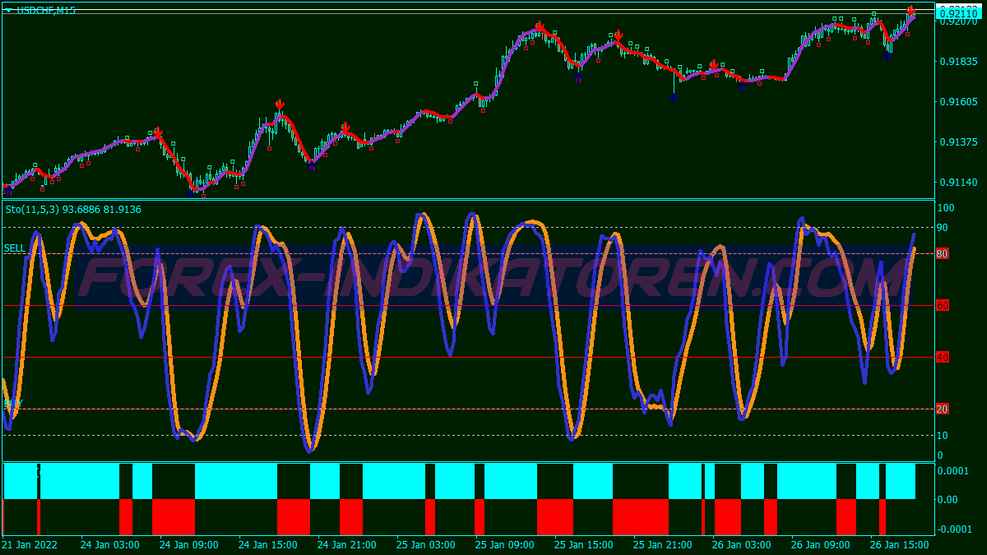Click the red level 20 marker on stochastic scale
This screenshot has width=987, height=555.
942,409
